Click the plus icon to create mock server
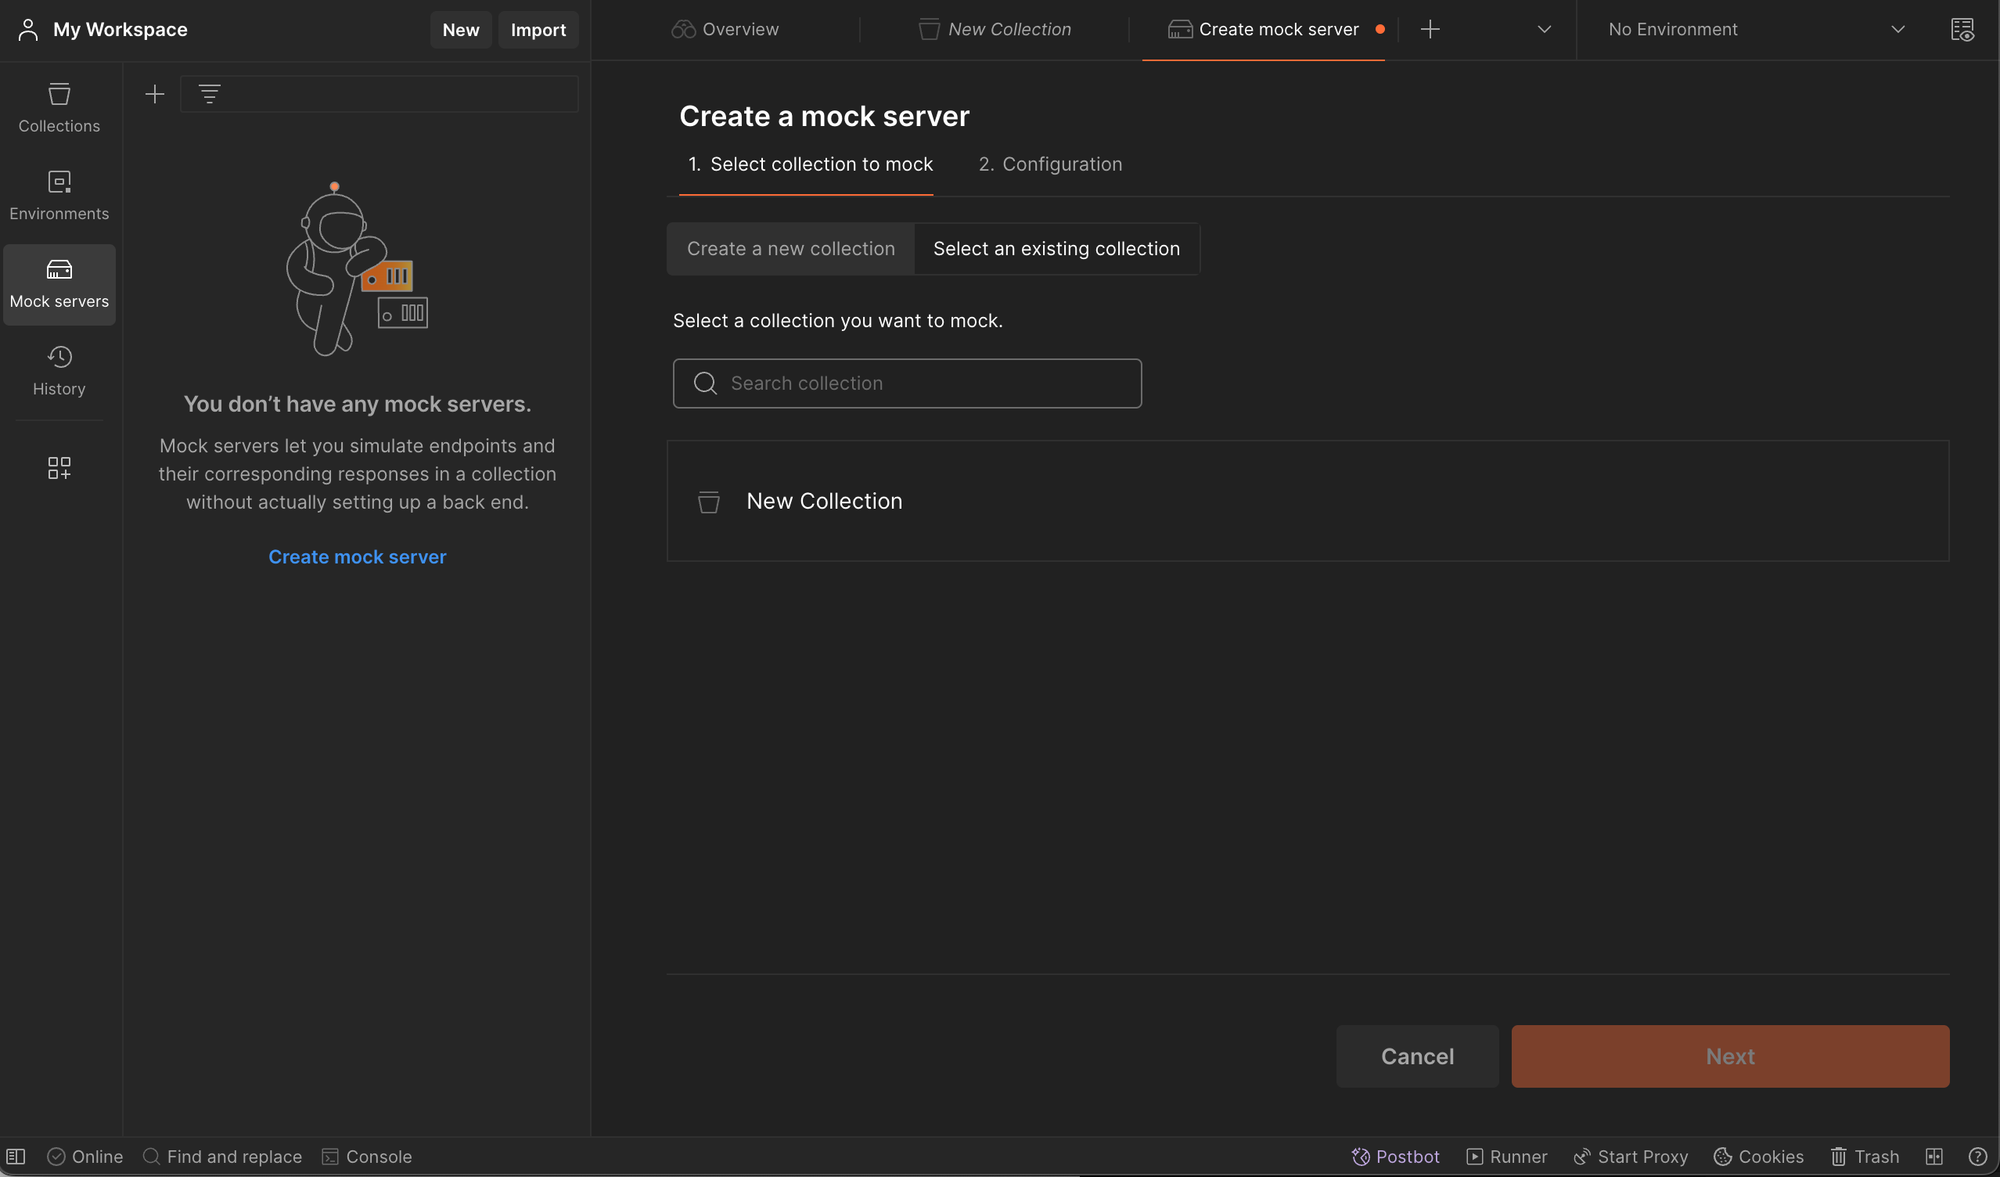The image size is (2000, 1177). pos(154,94)
